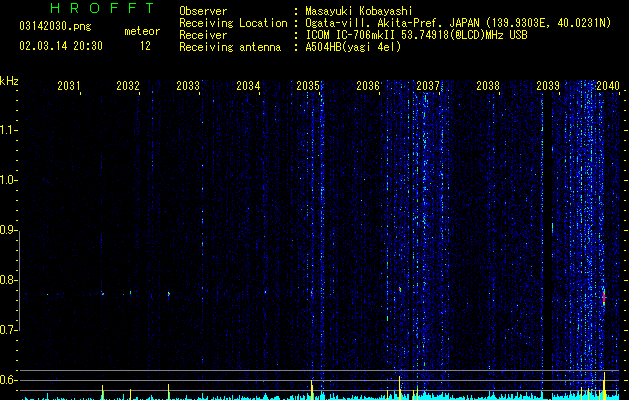Click the 2037 time marker

click(x=428, y=86)
